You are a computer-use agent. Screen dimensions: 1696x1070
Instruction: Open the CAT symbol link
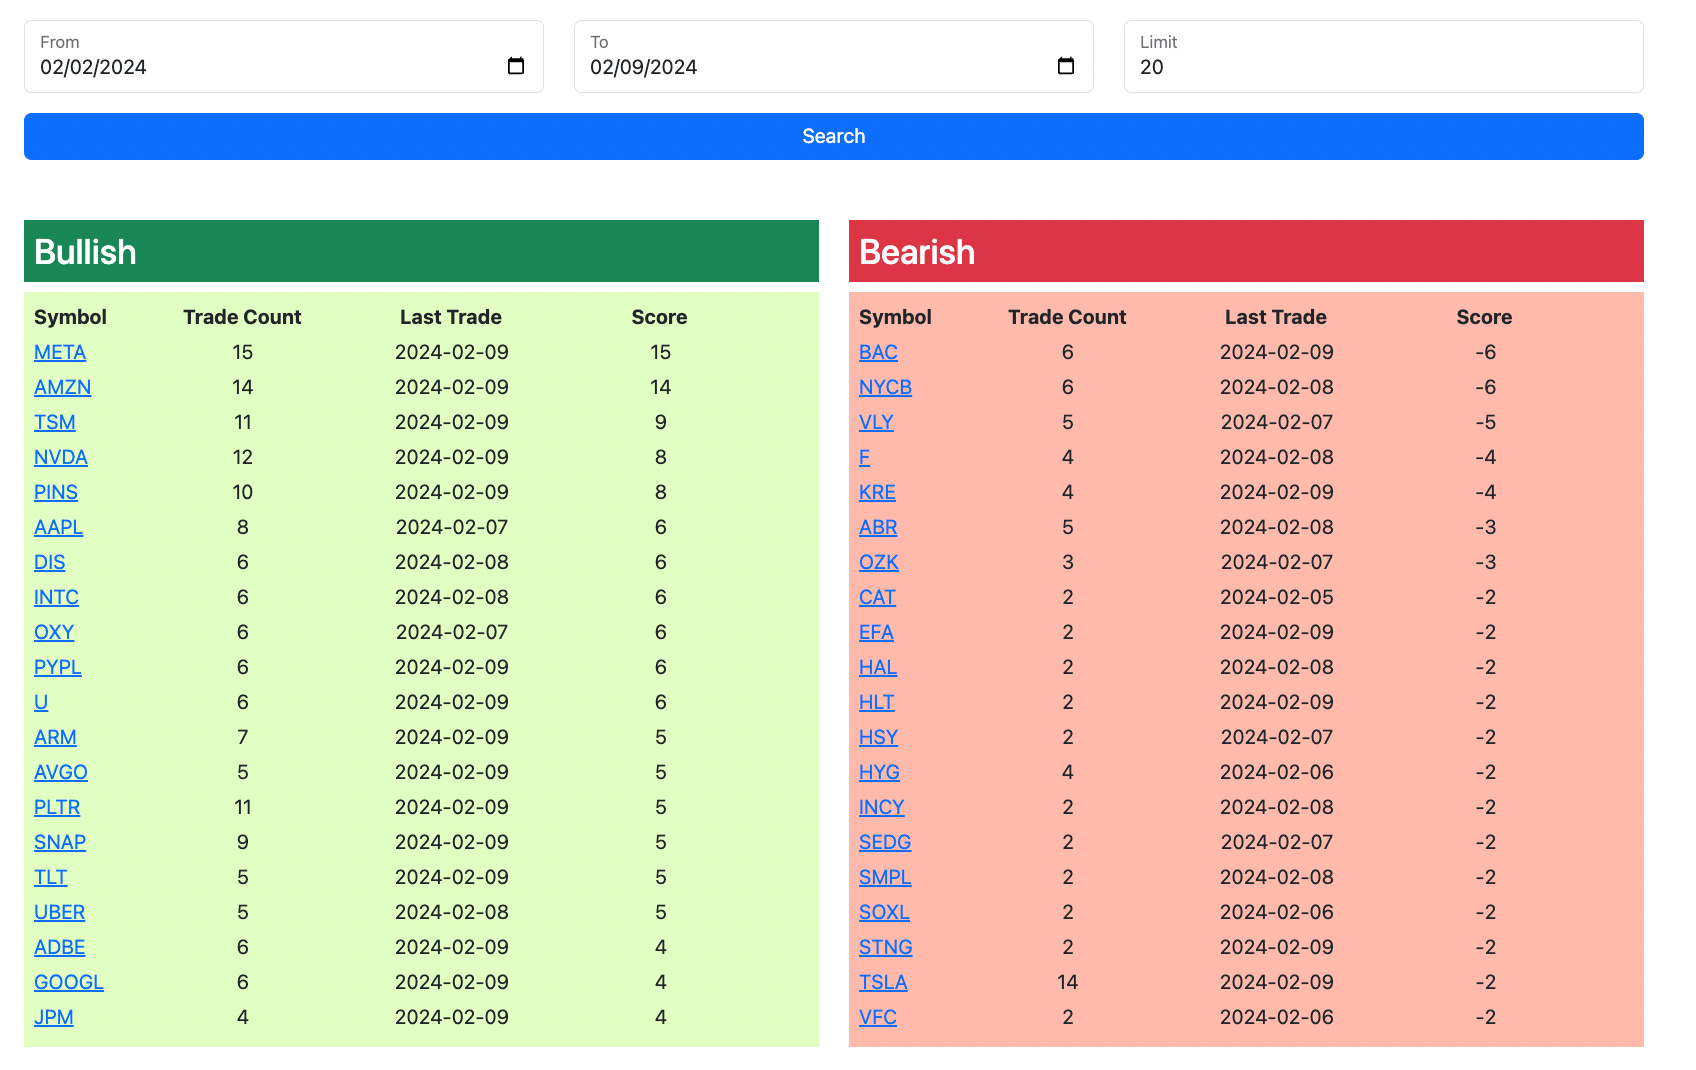[877, 597]
